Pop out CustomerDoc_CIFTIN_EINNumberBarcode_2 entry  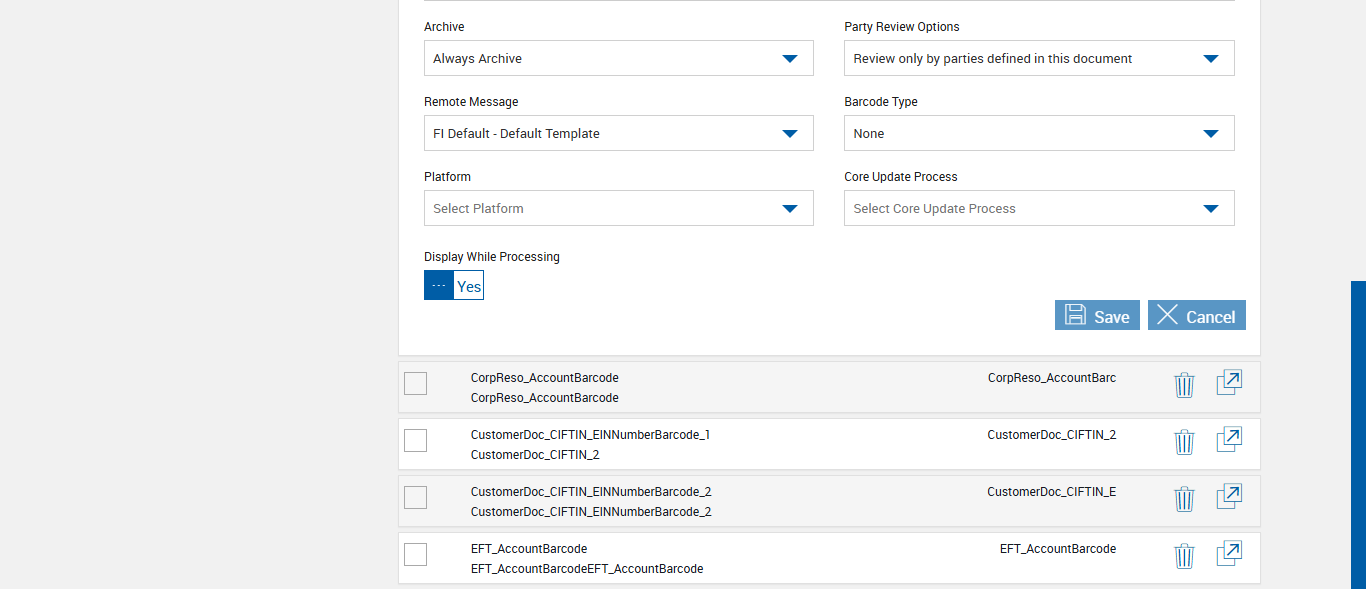[1229, 497]
